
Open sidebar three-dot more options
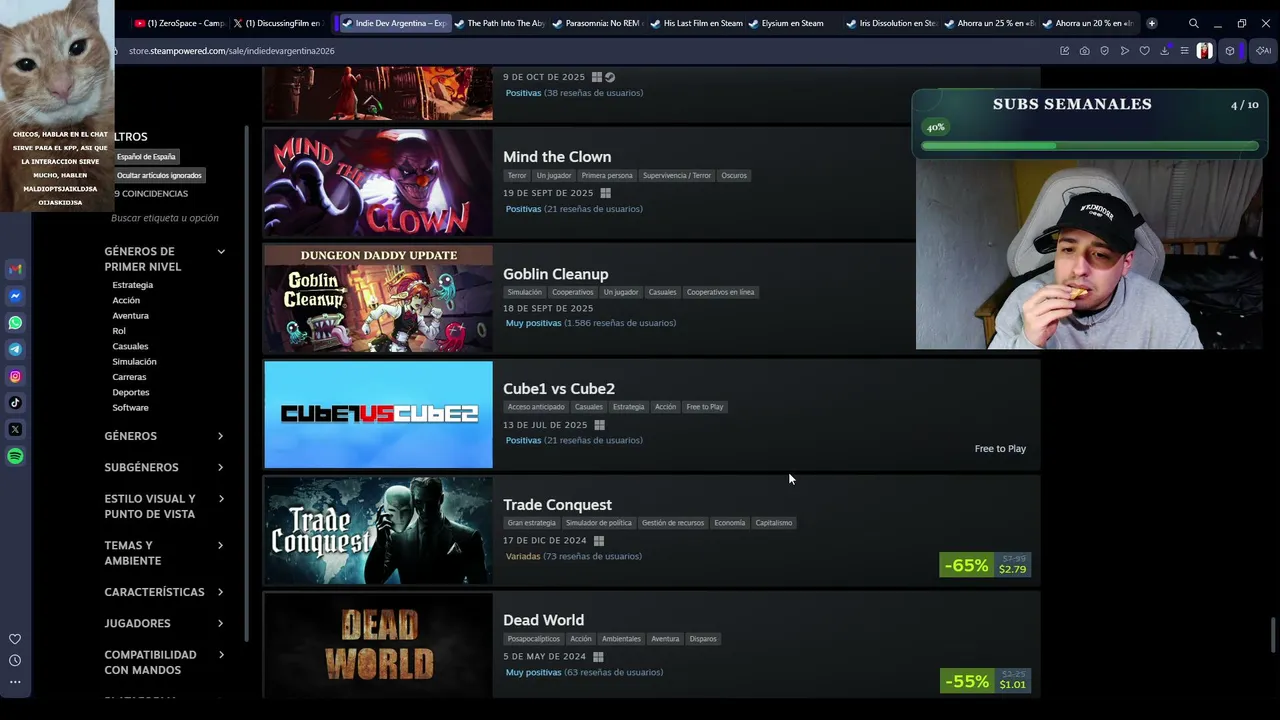[x=15, y=682]
